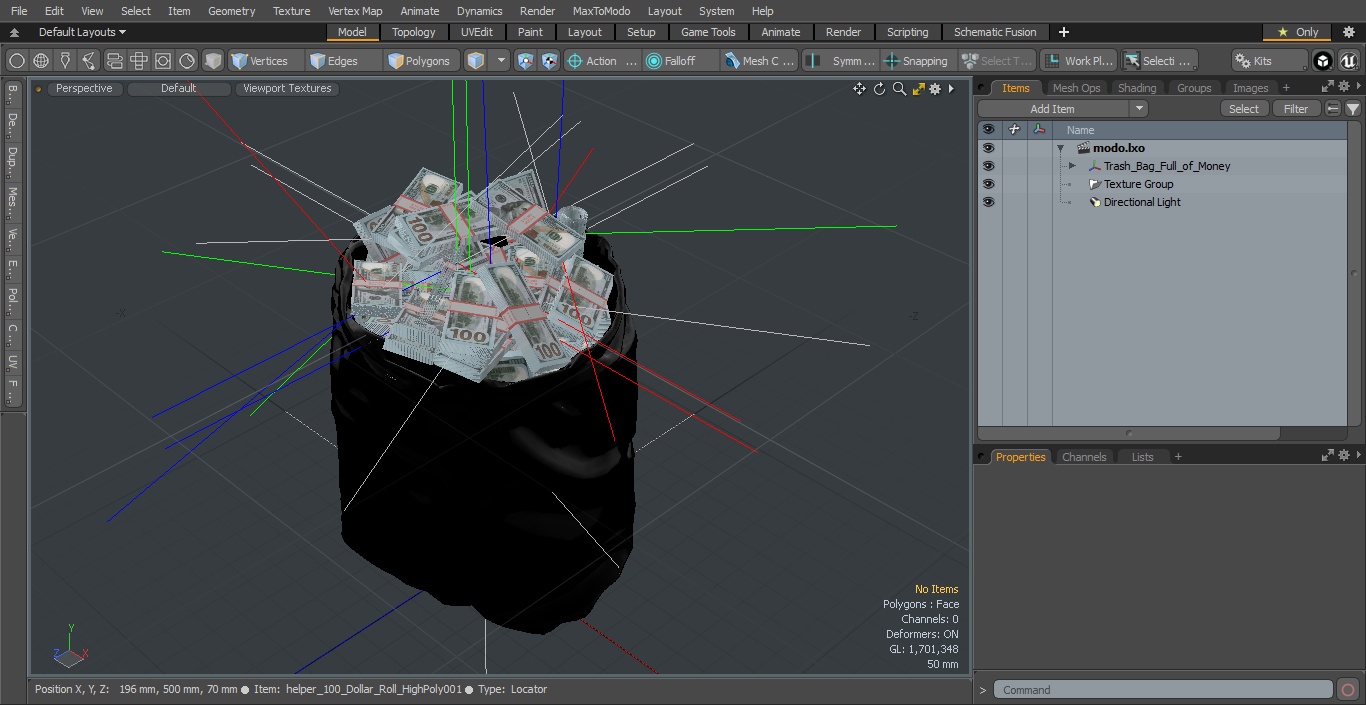Click the Command input field
The image size is (1366, 705).
[1163, 690]
